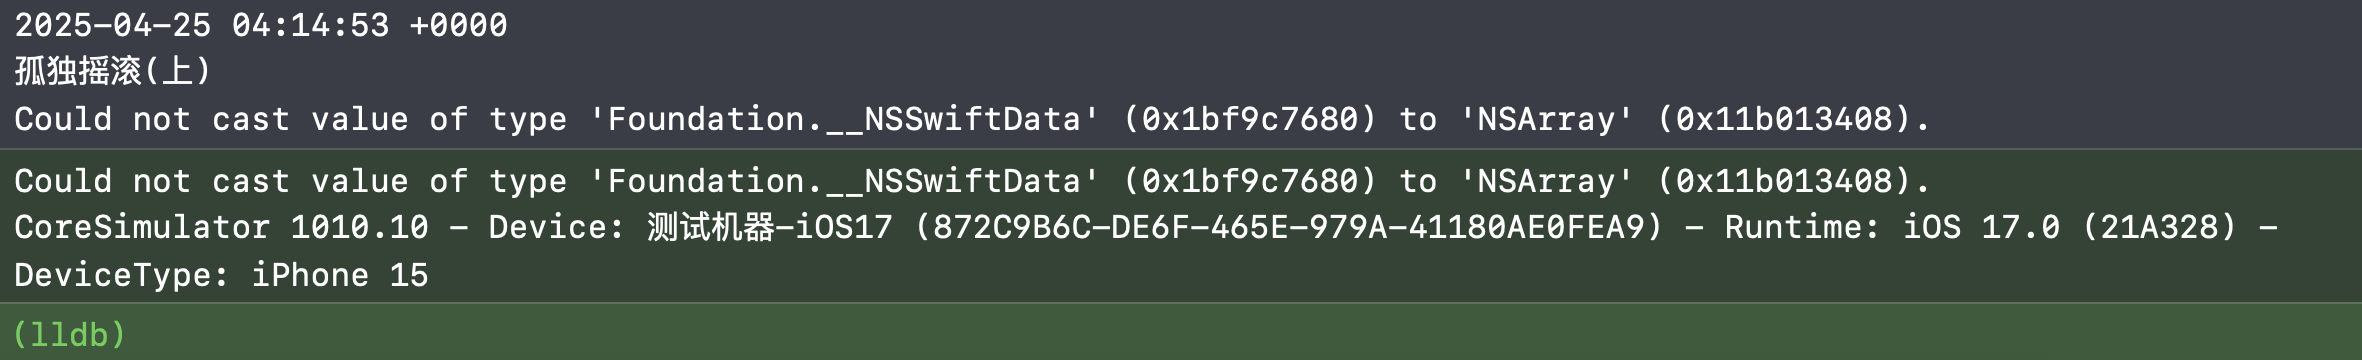Image resolution: width=2362 pixels, height=360 pixels.
Task: Click the (lldb) debugger prompt
Action: [x=69, y=334]
